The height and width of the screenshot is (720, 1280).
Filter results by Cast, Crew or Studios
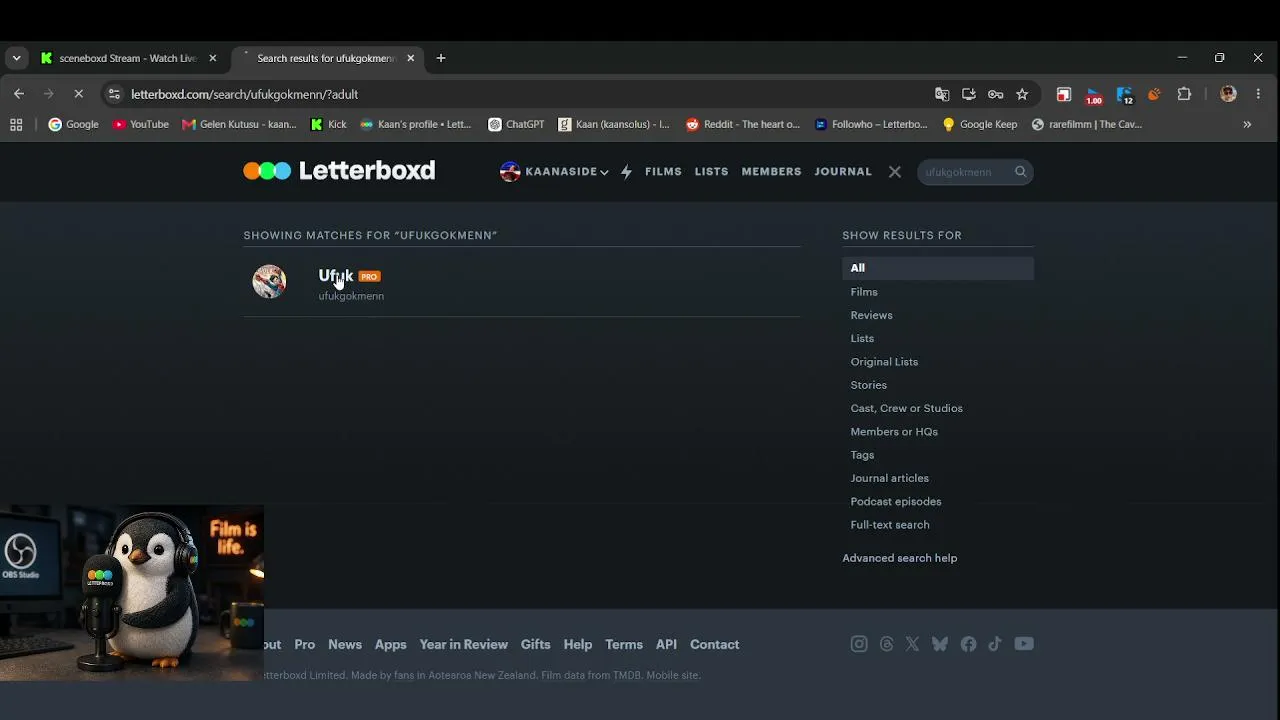[x=906, y=408]
